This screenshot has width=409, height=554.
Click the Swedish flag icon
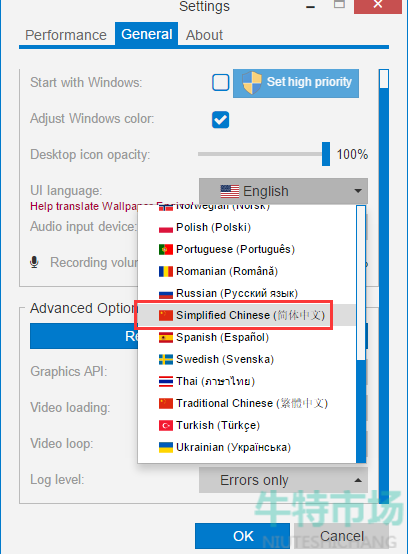pos(166,360)
